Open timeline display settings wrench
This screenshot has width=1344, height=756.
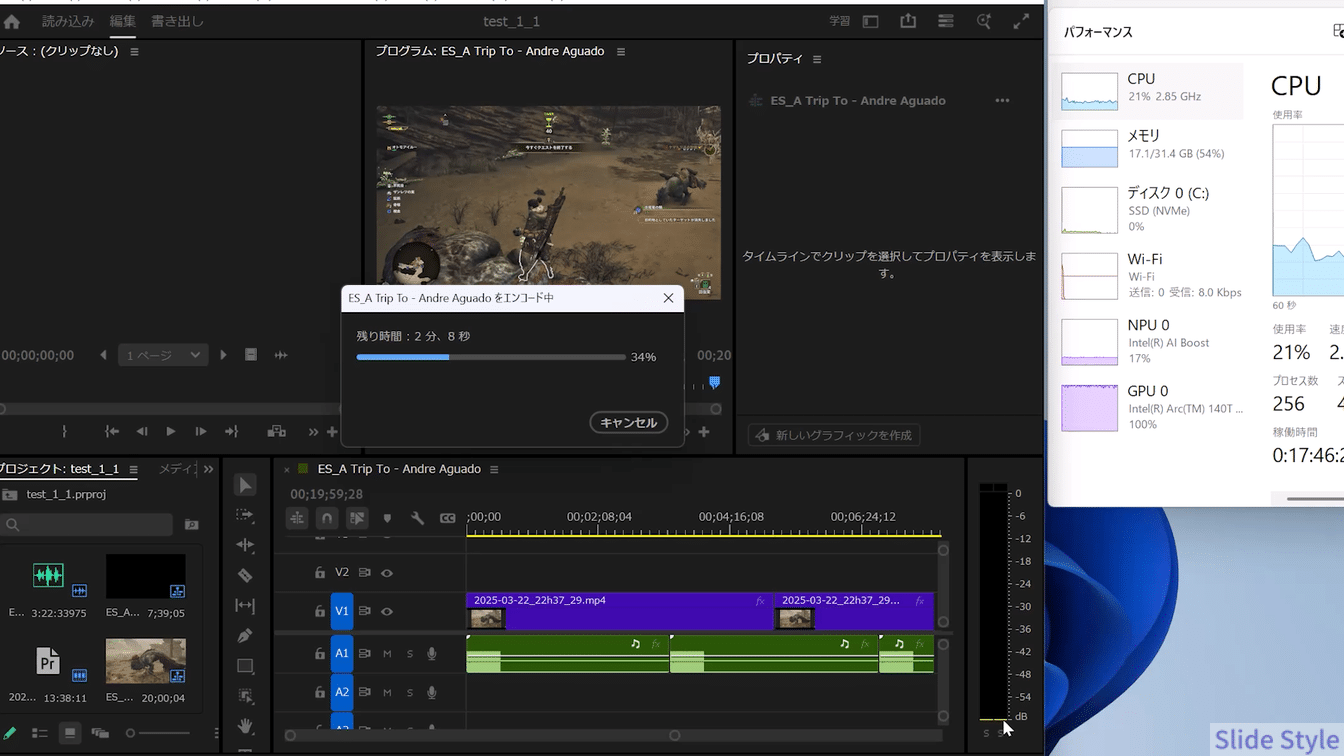[x=417, y=518]
